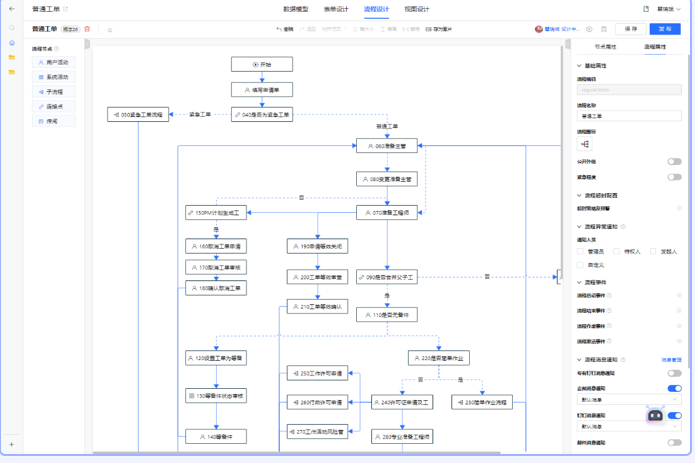Collapse the 基础属性 section

[x=579, y=66]
